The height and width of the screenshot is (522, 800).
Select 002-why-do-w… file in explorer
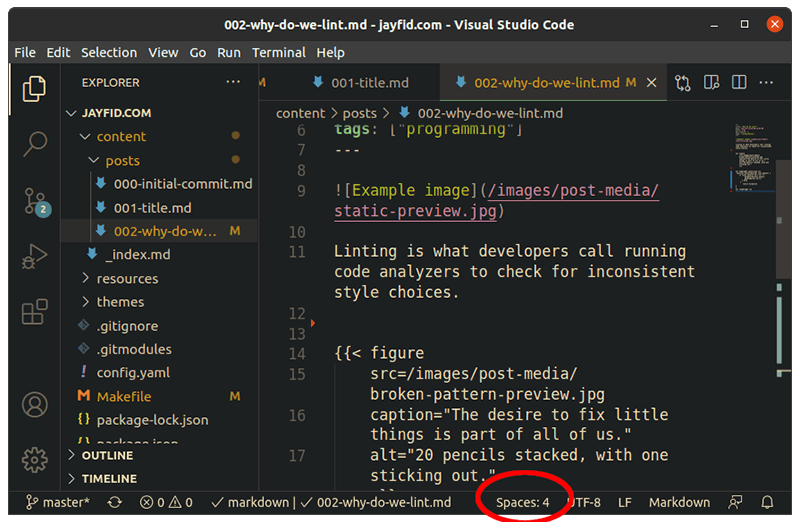[x=159, y=232]
